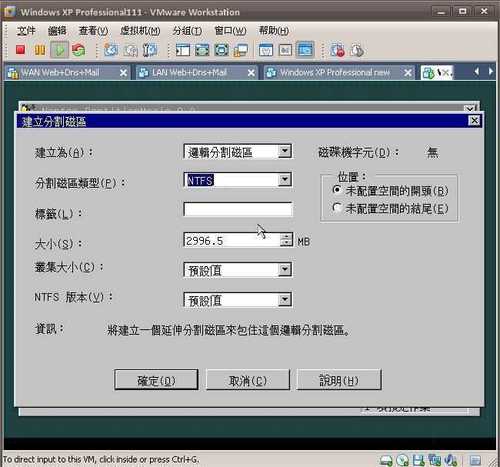Click the hard disk status icon

[x=386, y=460]
